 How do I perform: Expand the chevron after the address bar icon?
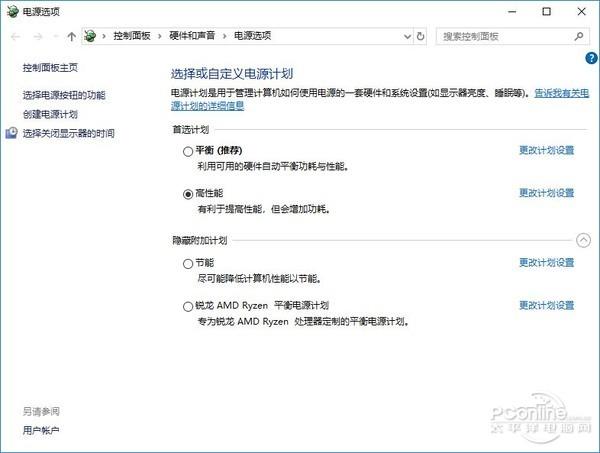pyautogui.click(x=104, y=36)
